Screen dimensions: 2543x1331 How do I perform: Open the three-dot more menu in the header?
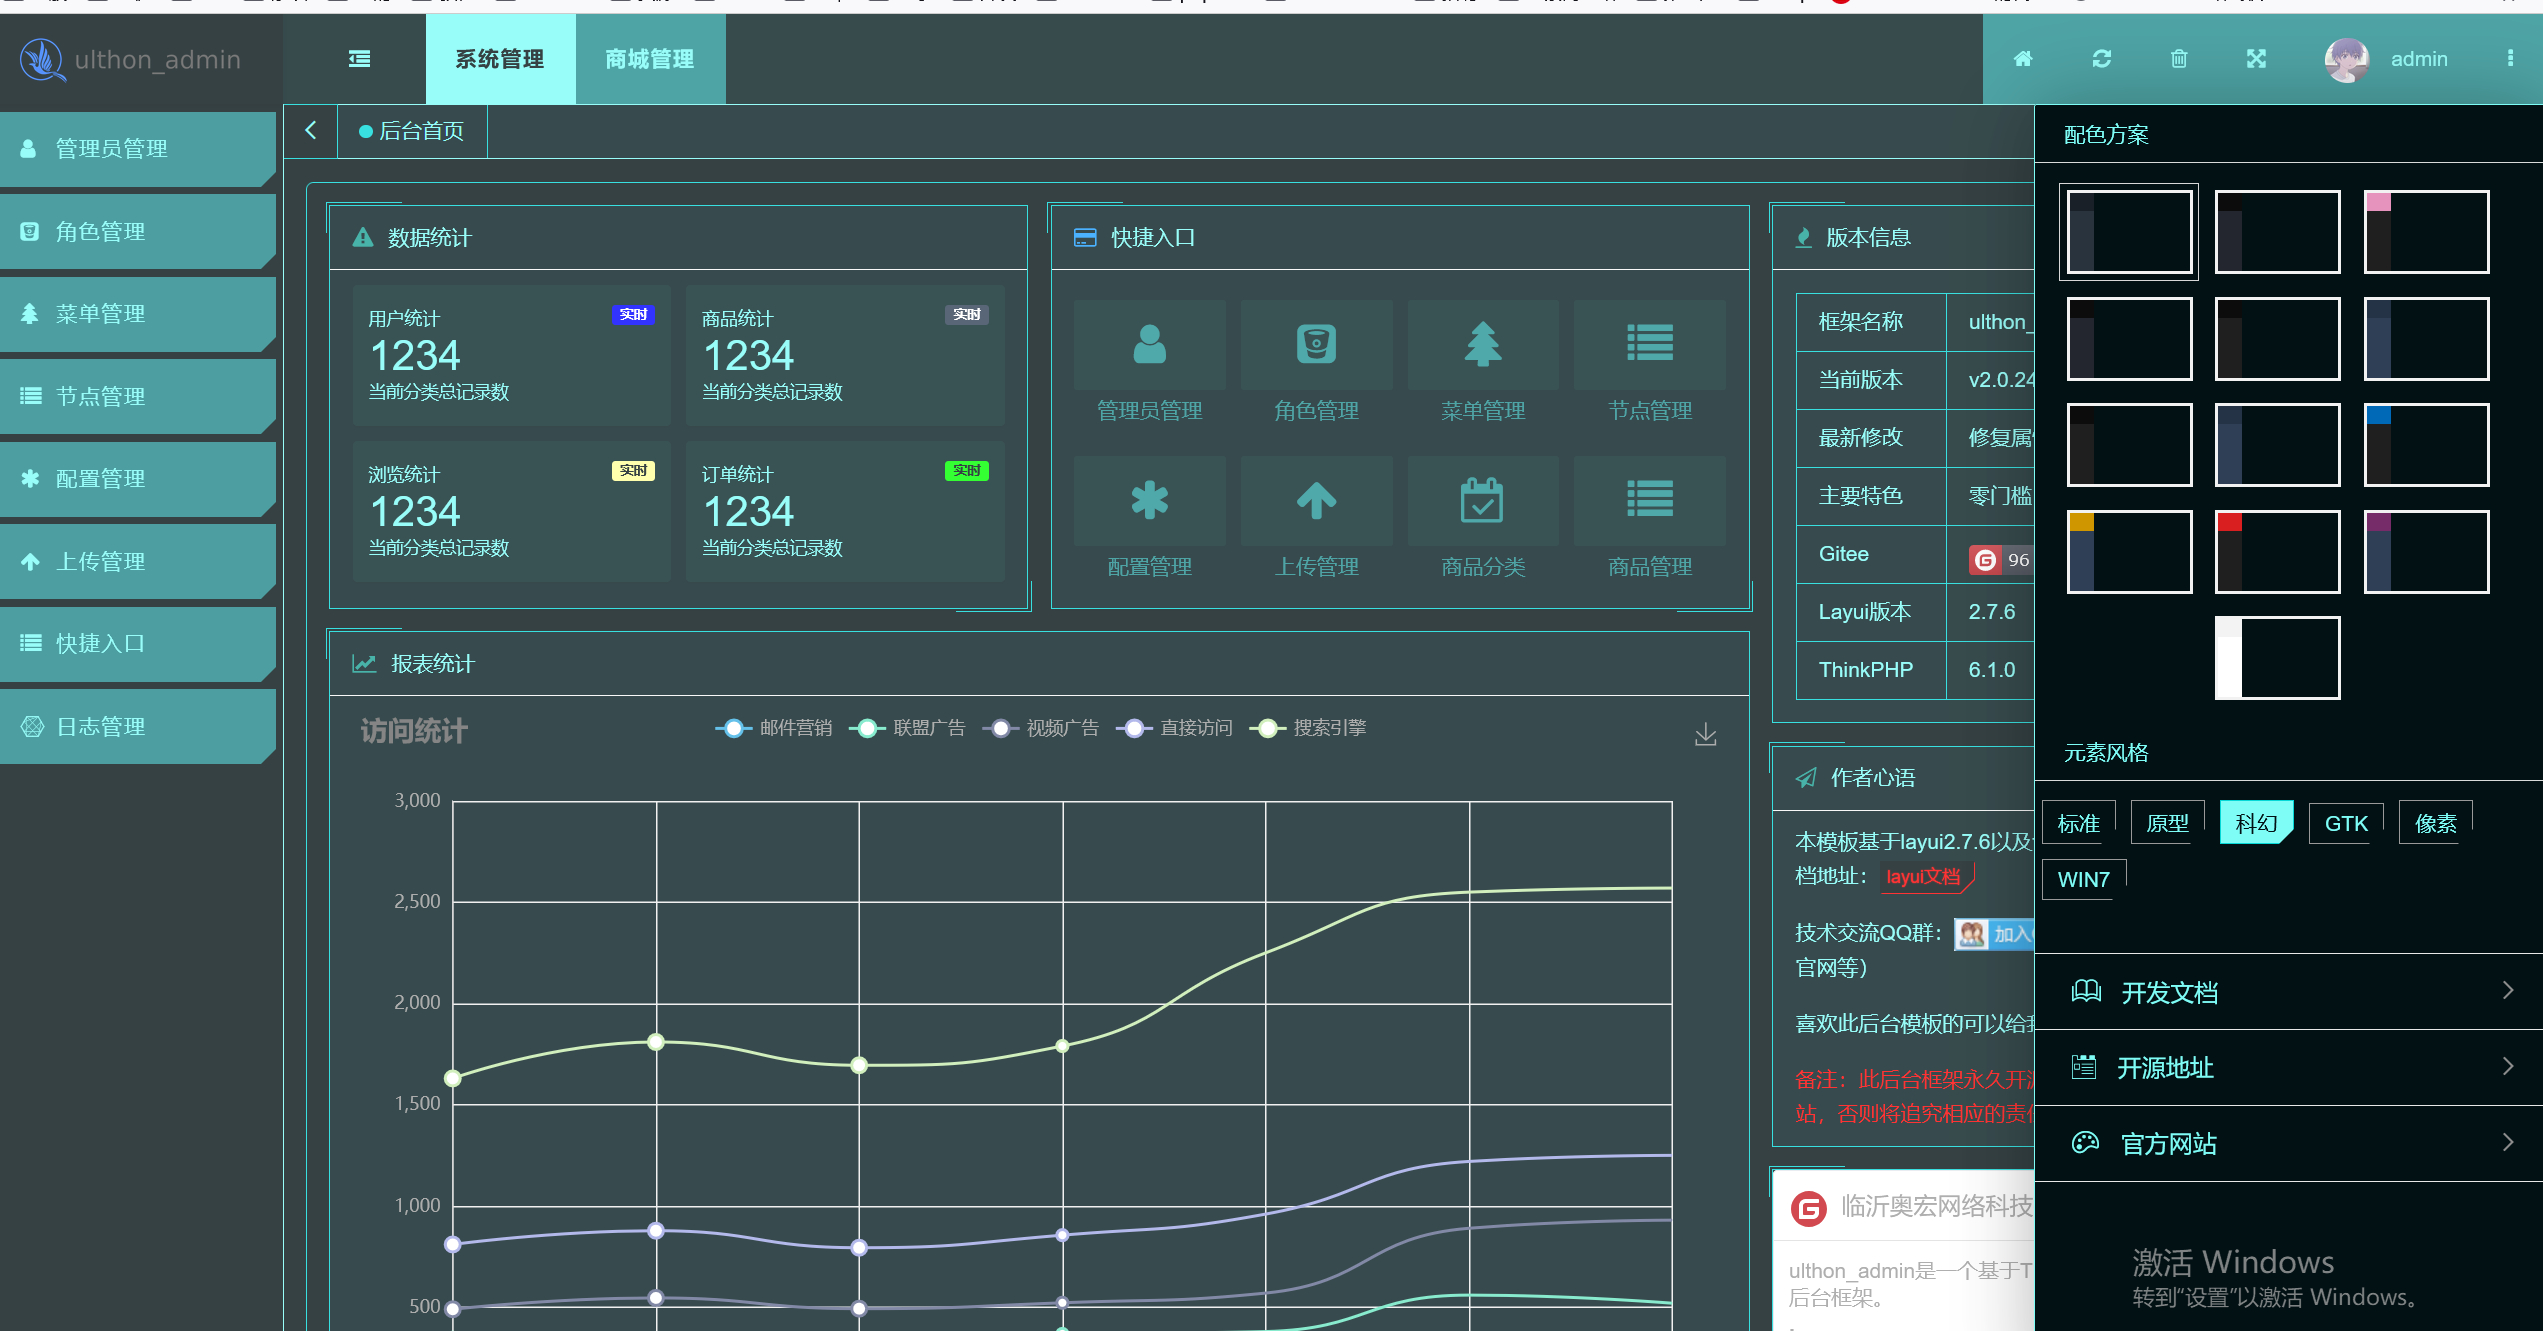2510,59
